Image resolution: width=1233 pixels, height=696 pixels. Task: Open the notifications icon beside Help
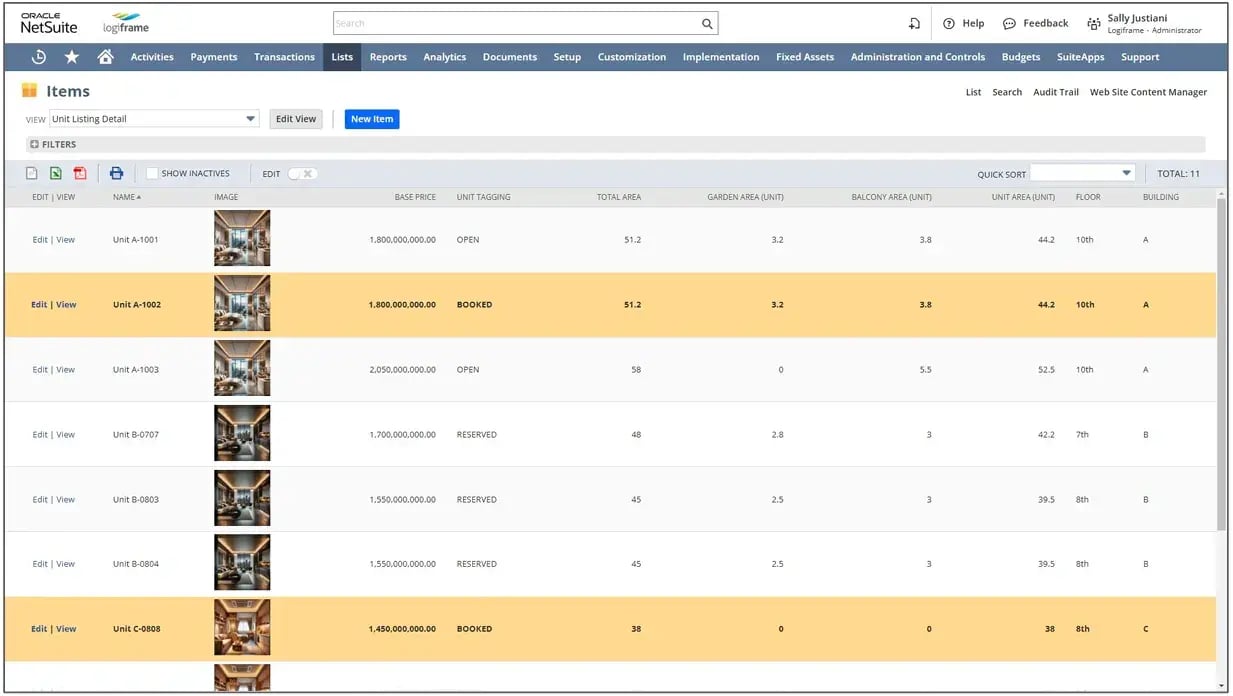coord(914,24)
